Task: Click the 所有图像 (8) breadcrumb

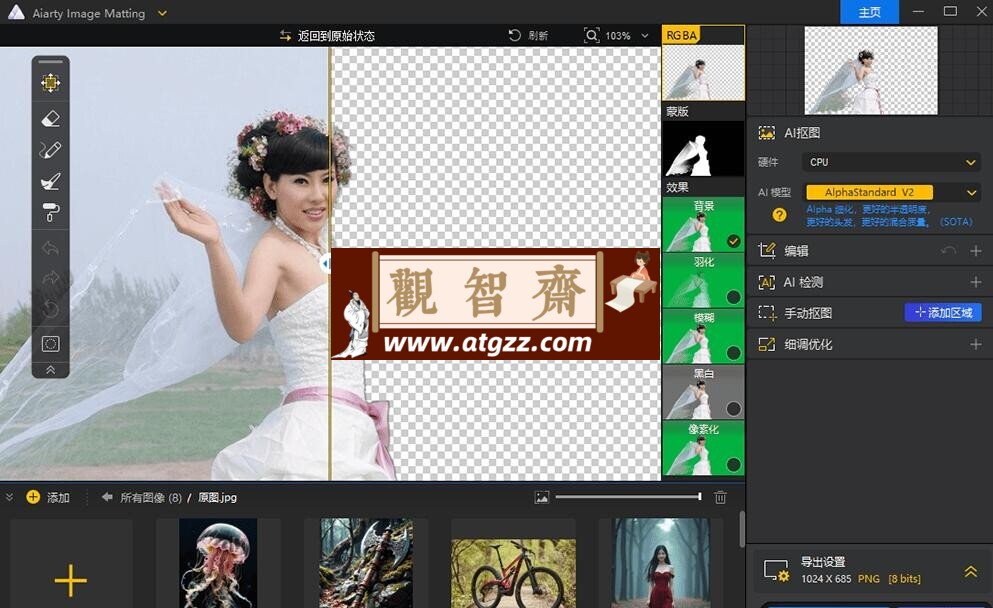Action: 151,498
